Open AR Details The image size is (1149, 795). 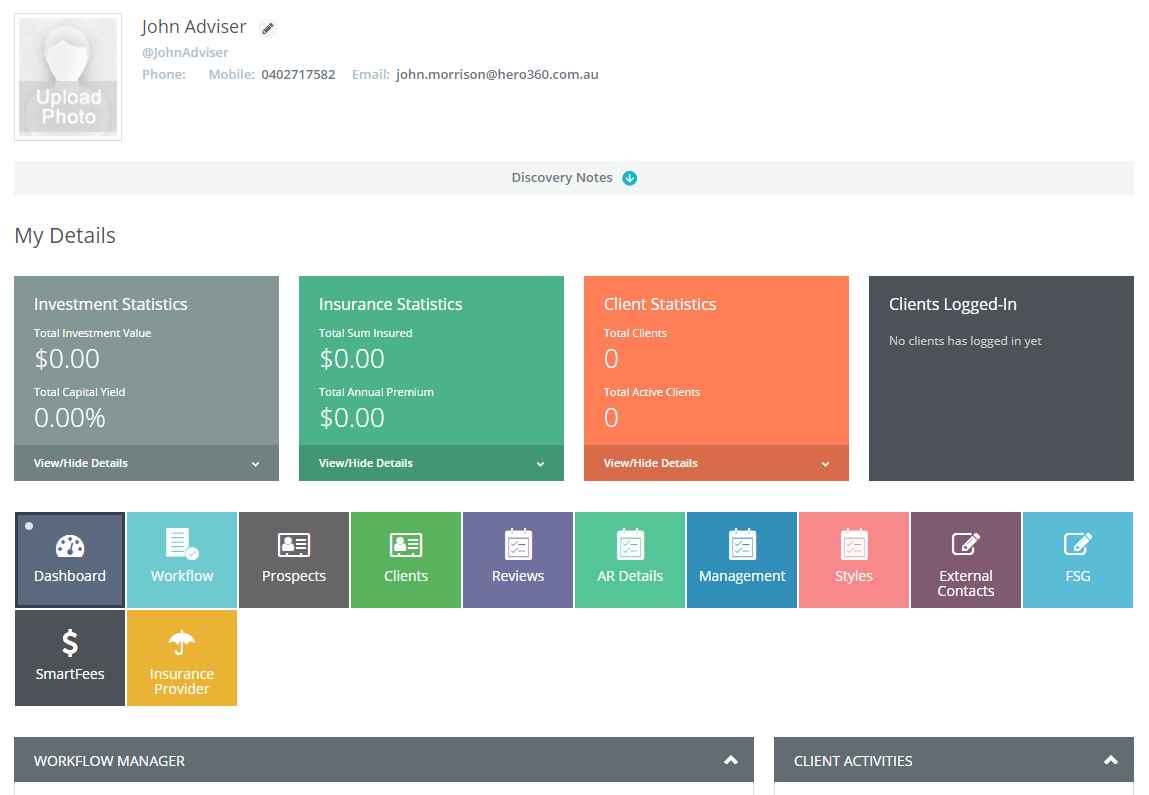click(629, 558)
